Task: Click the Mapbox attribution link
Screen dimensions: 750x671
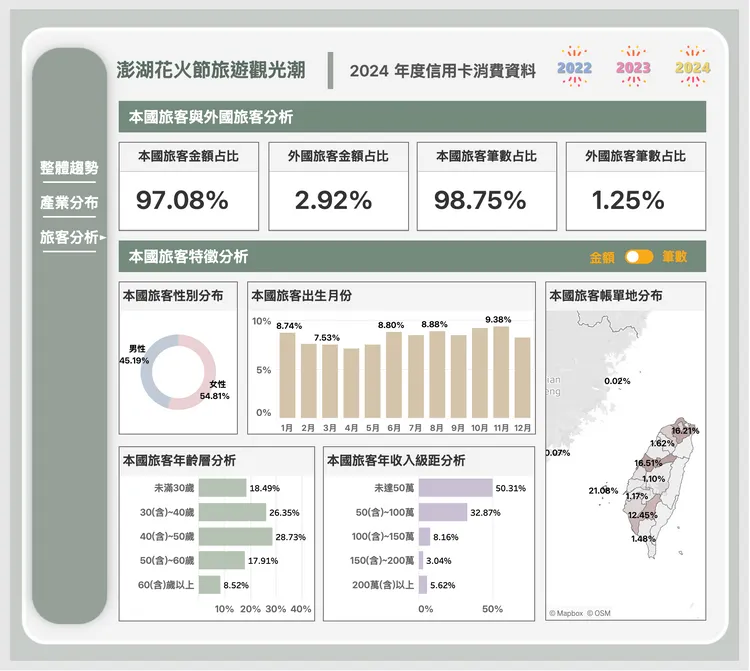Action: tap(566, 613)
